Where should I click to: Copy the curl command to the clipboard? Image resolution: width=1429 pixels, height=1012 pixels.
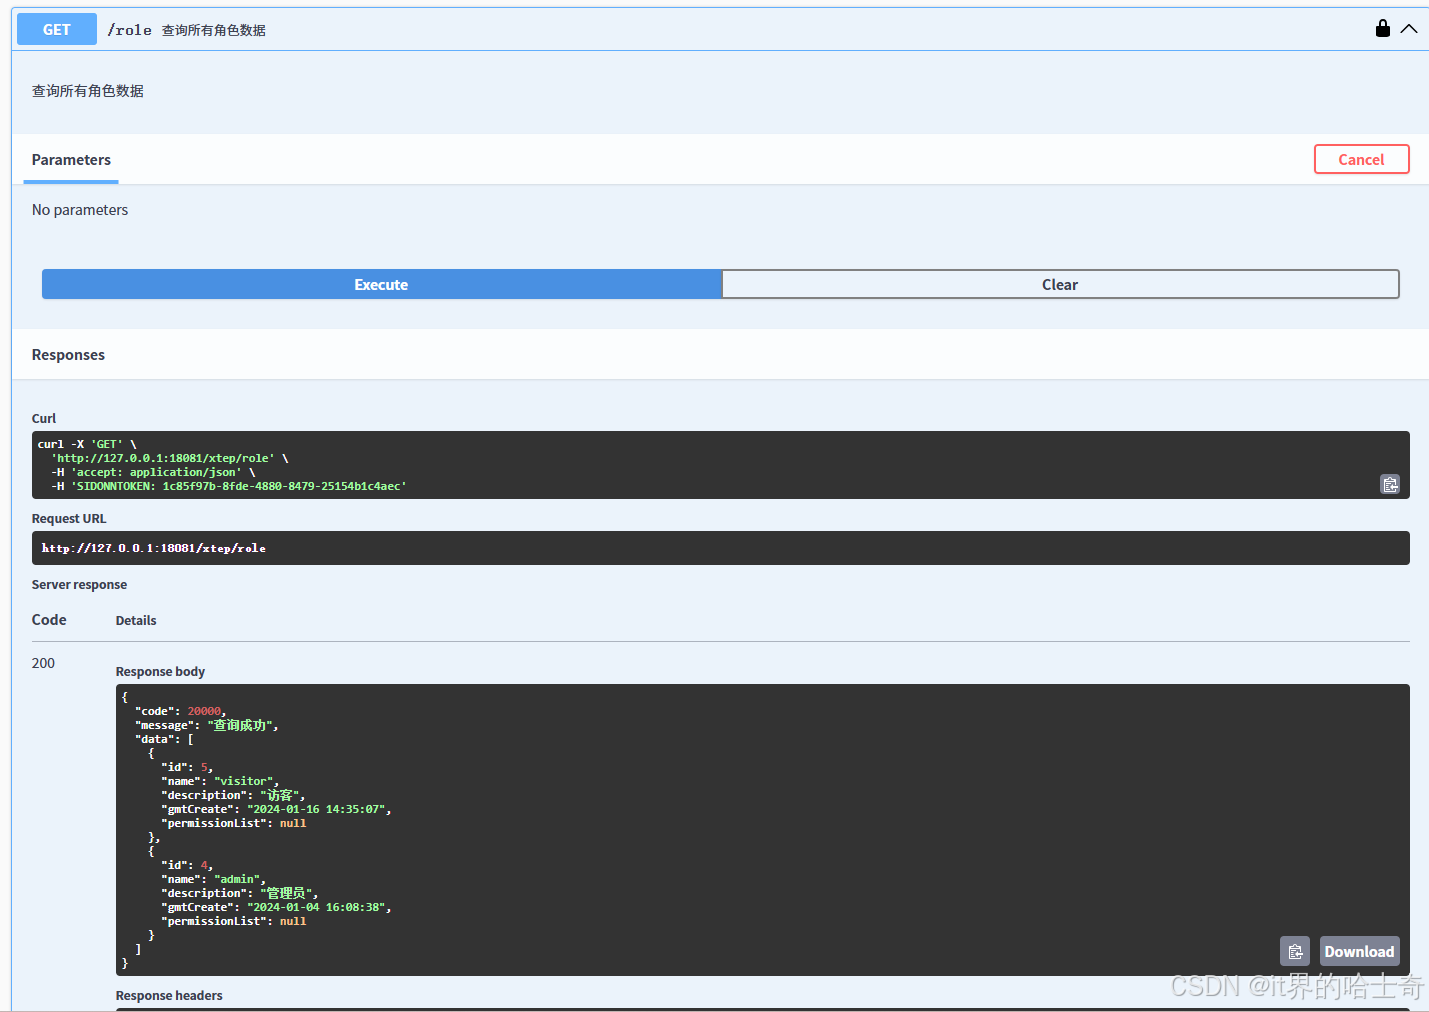[x=1390, y=484]
